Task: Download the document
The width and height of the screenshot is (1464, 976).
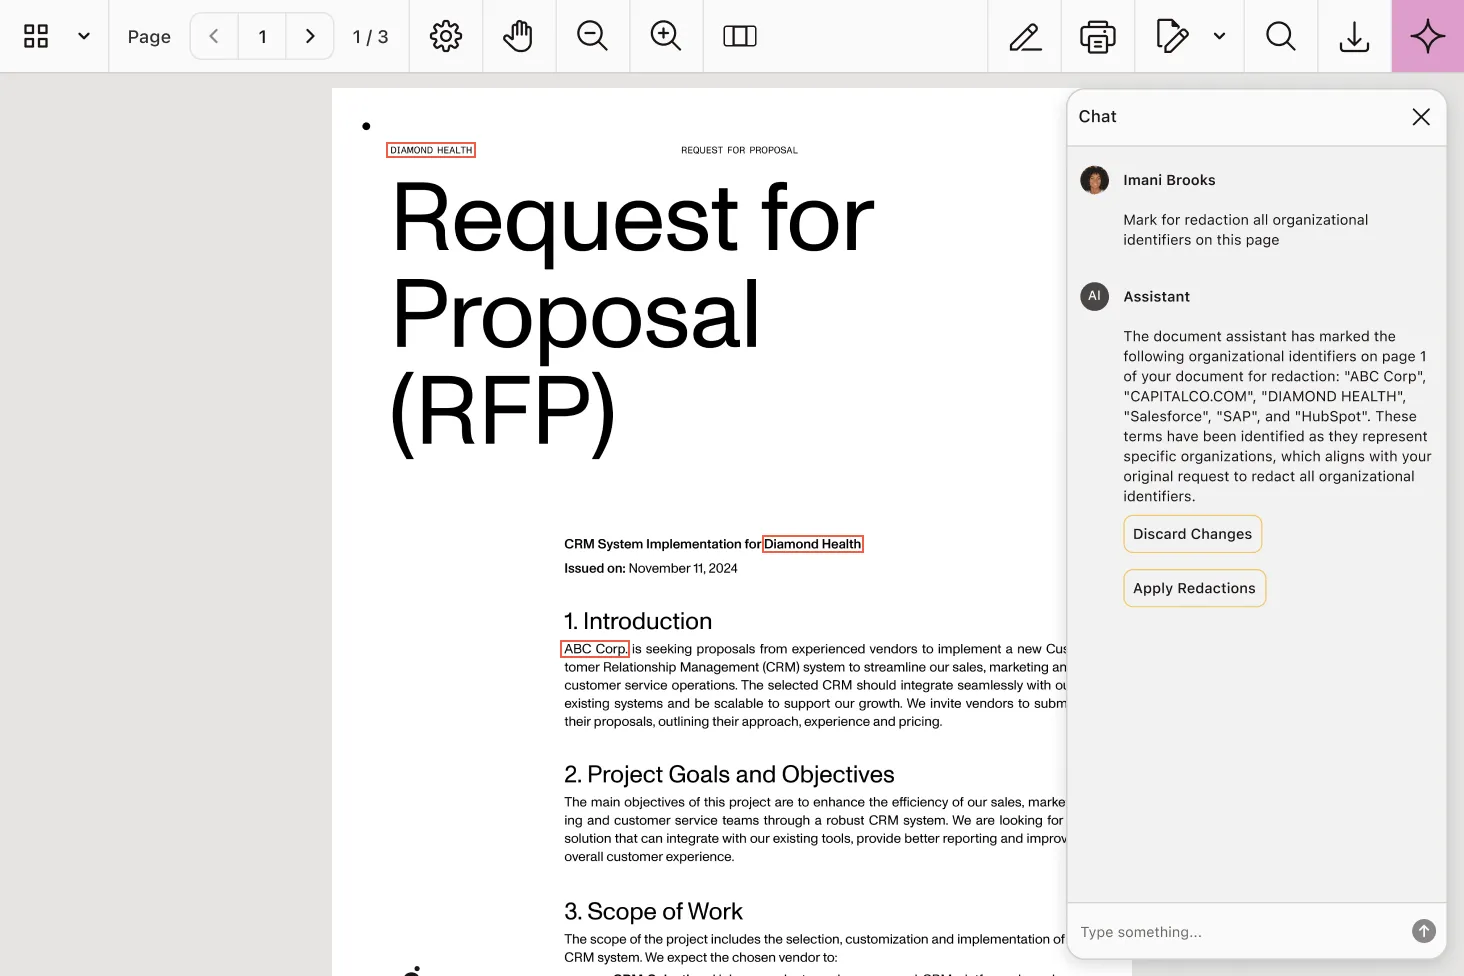Action: tap(1354, 36)
